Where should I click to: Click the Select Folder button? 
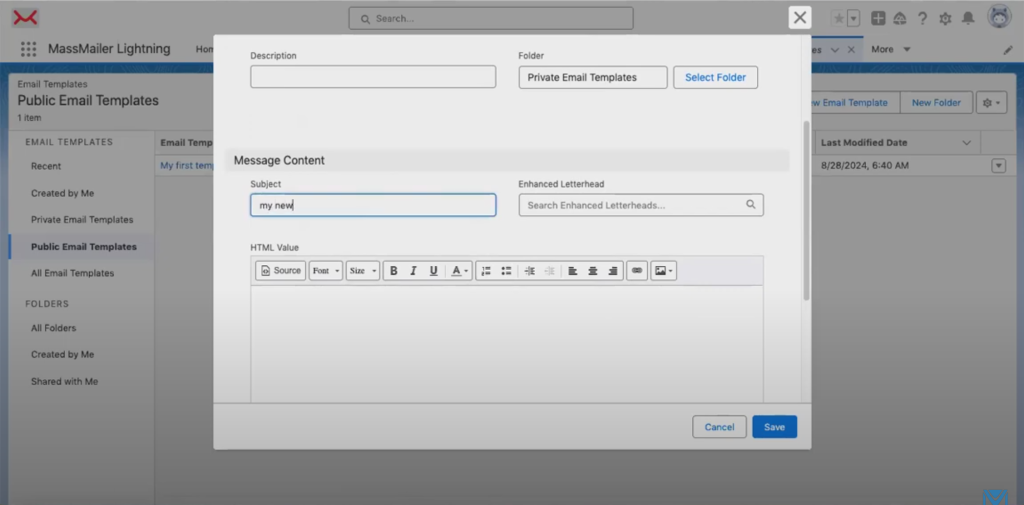(x=715, y=77)
